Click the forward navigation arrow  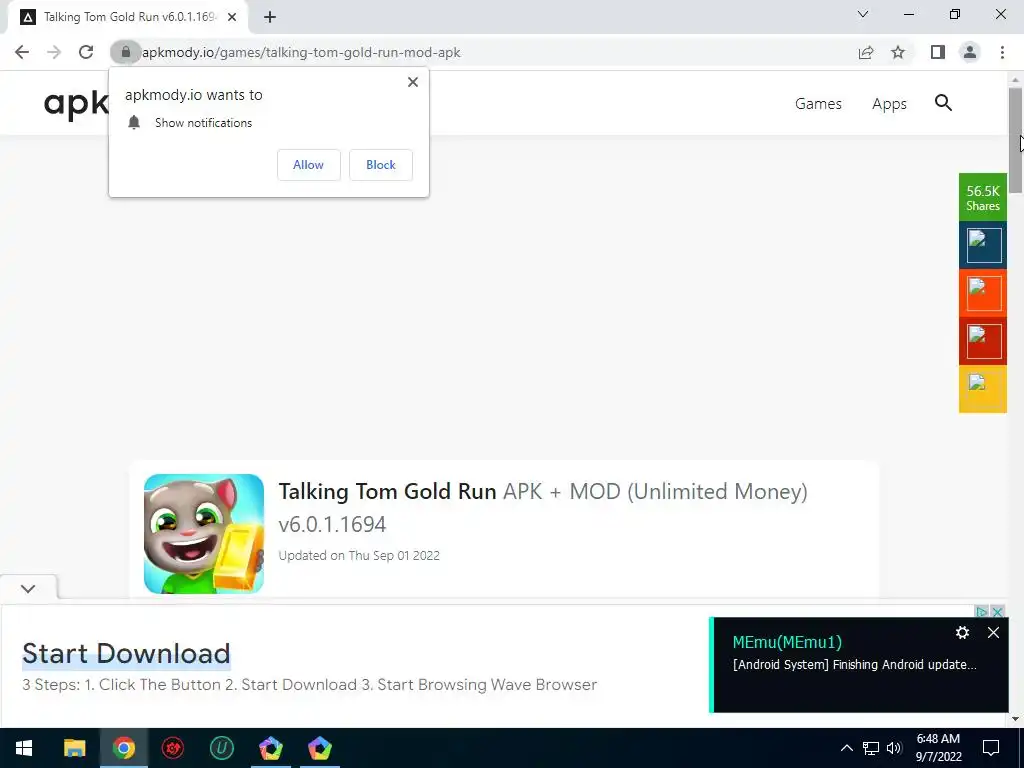click(54, 52)
